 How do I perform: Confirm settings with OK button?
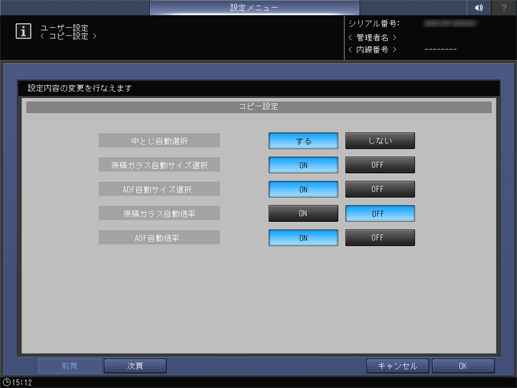(463, 366)
